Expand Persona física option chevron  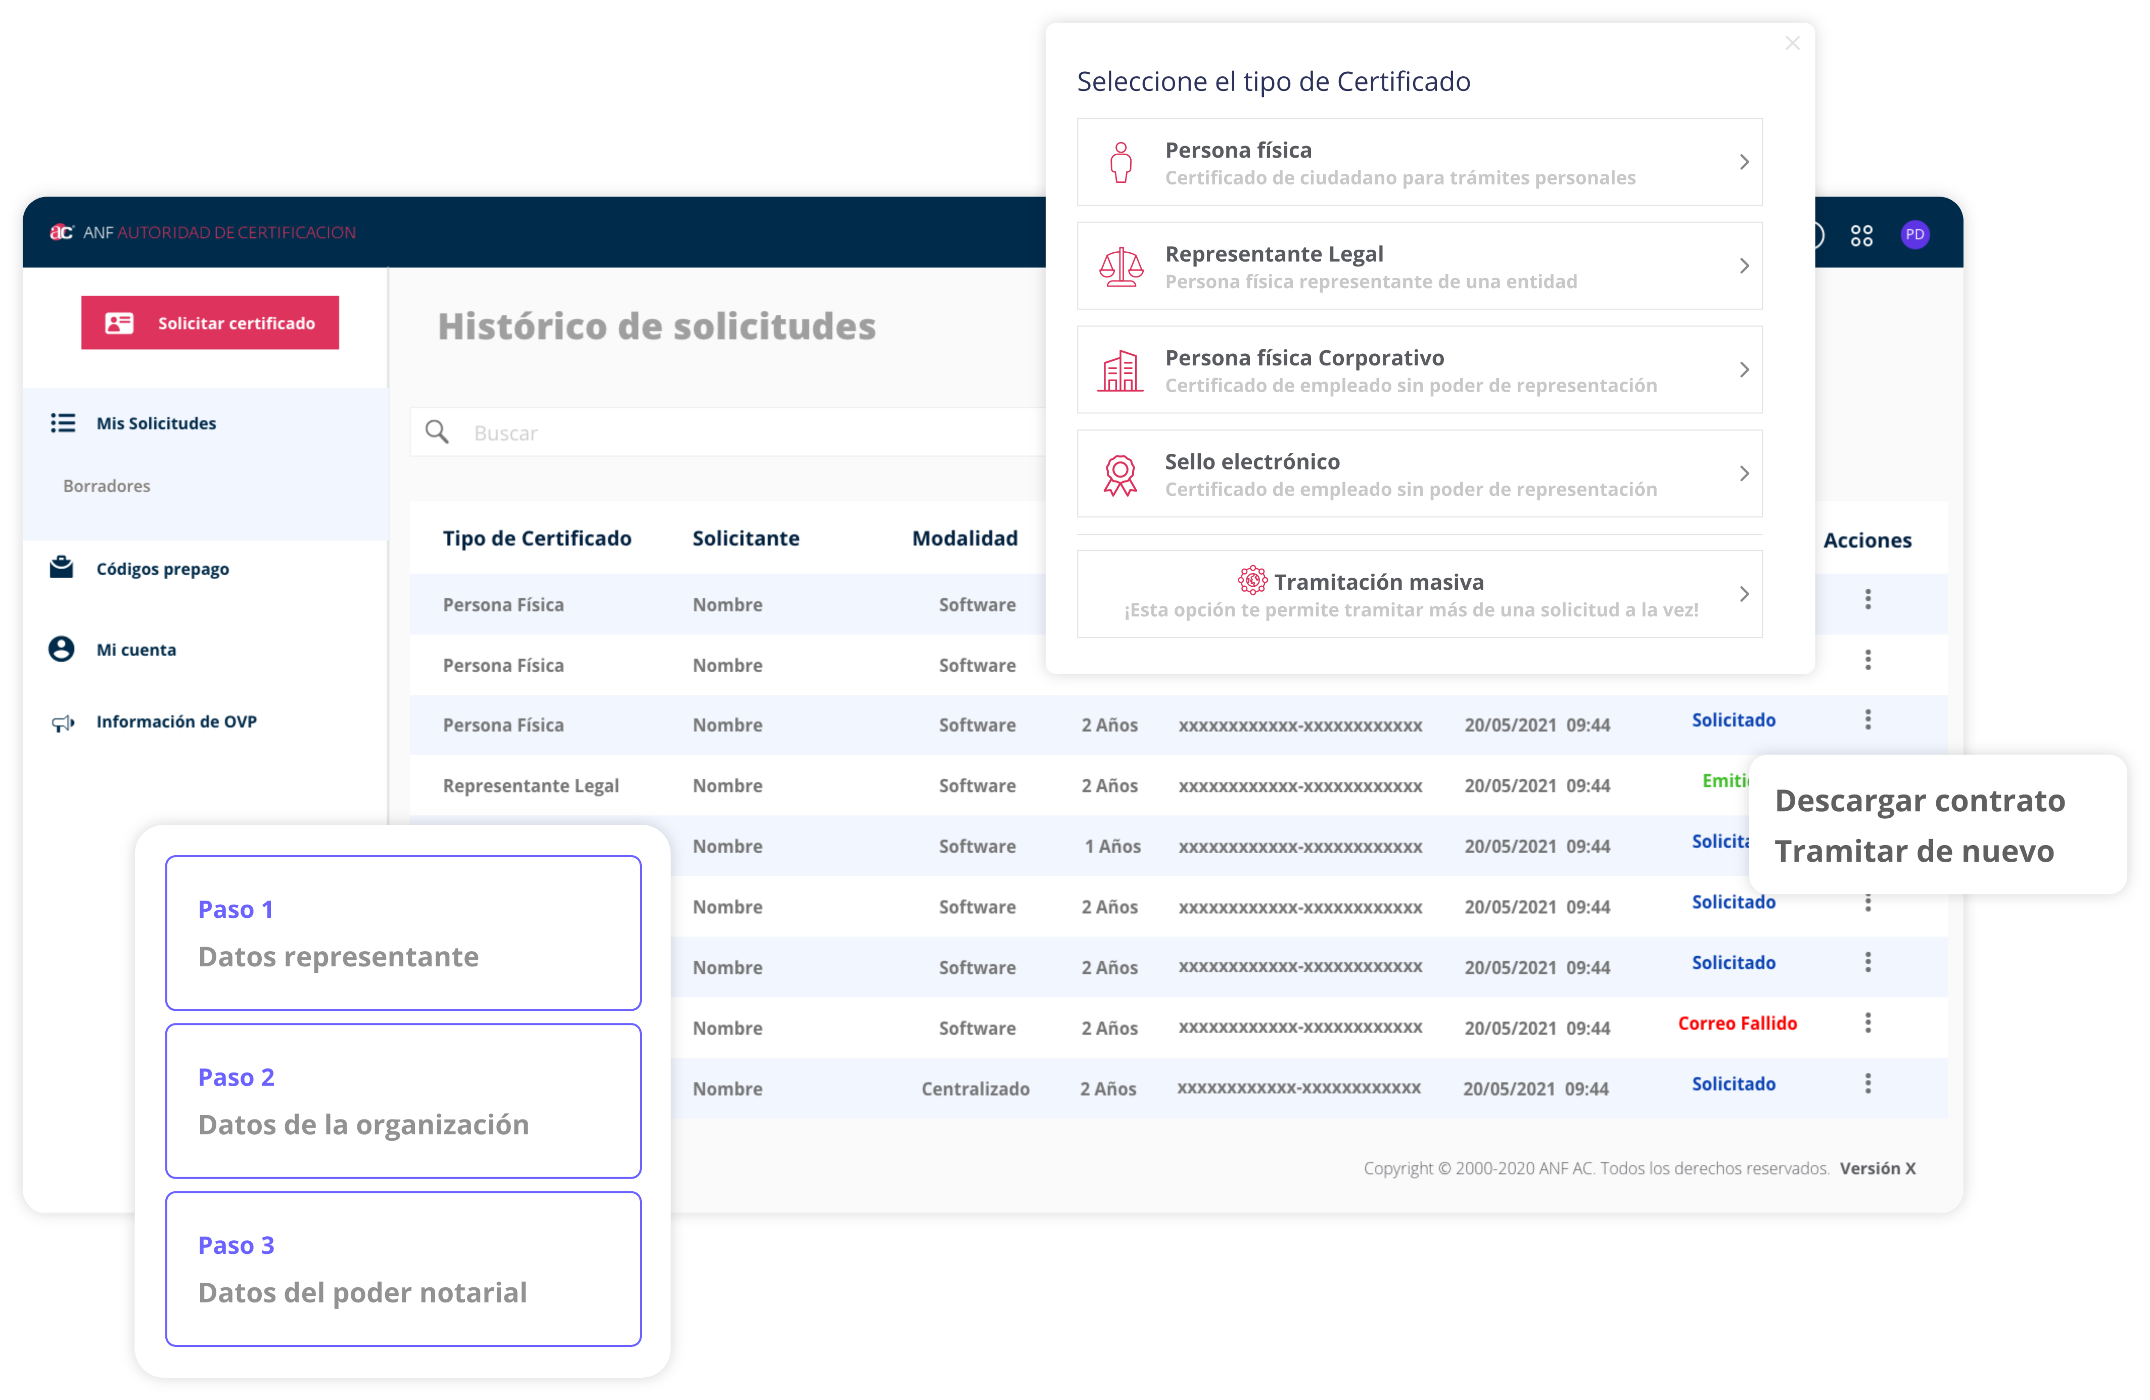pyautogui.click(x=1743, y=162)
